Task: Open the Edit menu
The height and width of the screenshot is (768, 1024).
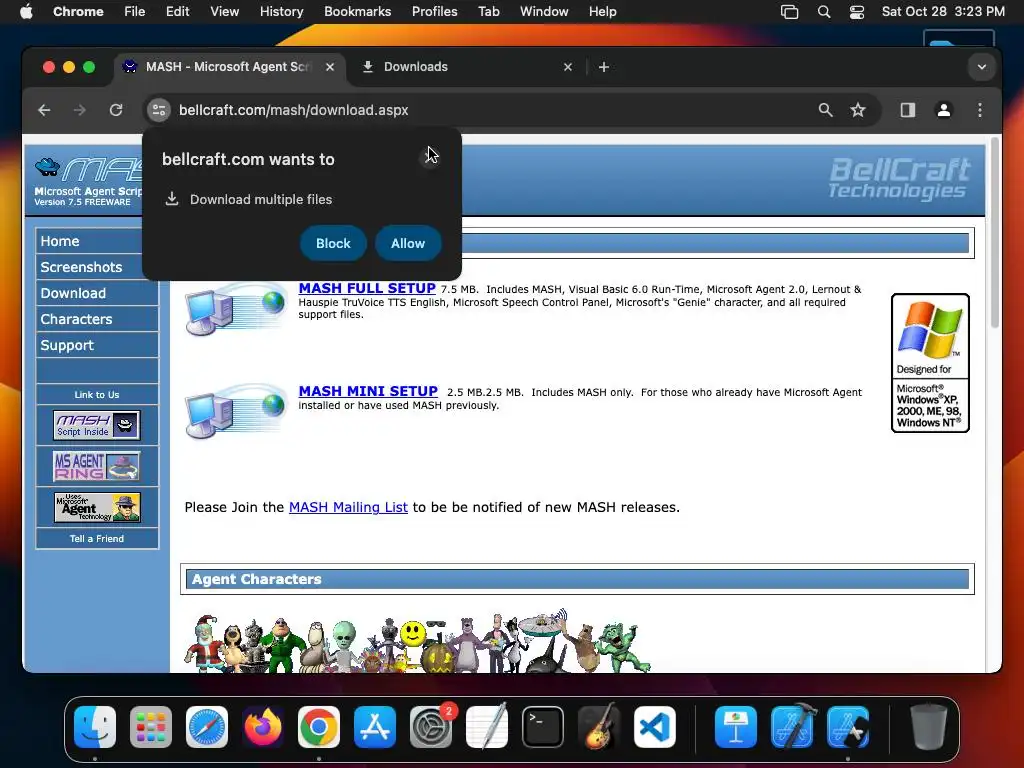Action: point(178,12)
